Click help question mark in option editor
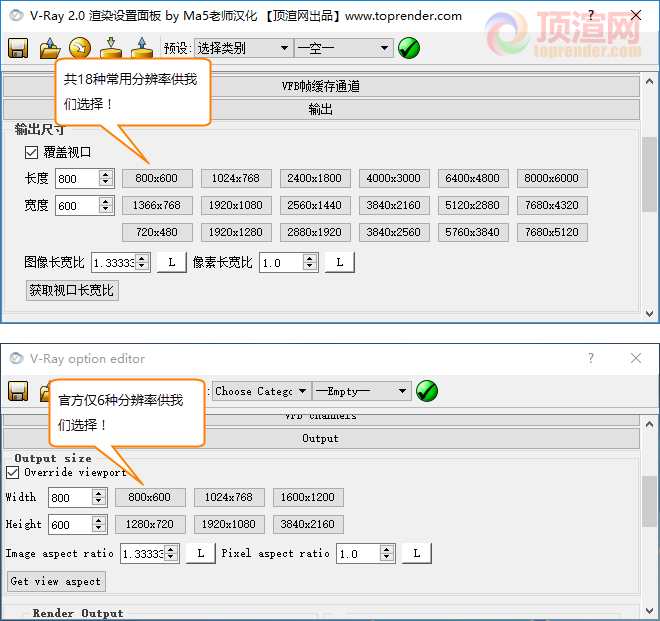 tap(591, 358)
